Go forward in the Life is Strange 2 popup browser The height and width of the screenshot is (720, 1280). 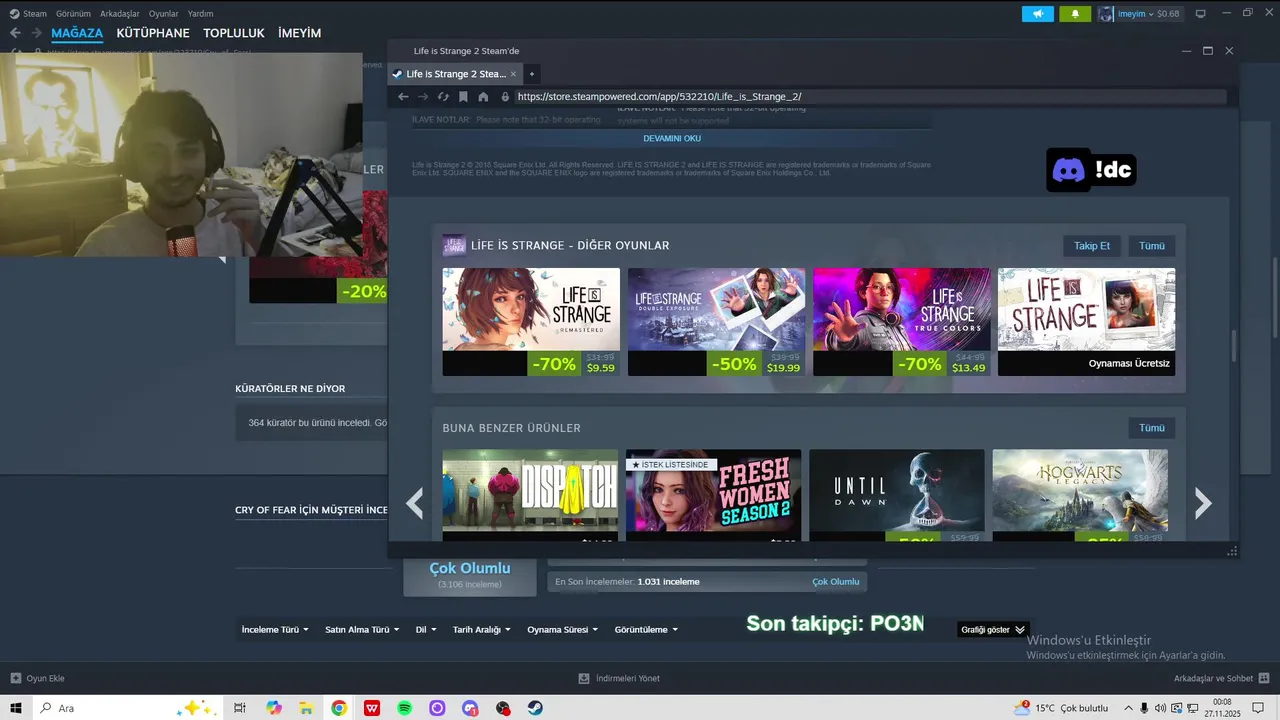pos(423,97)
